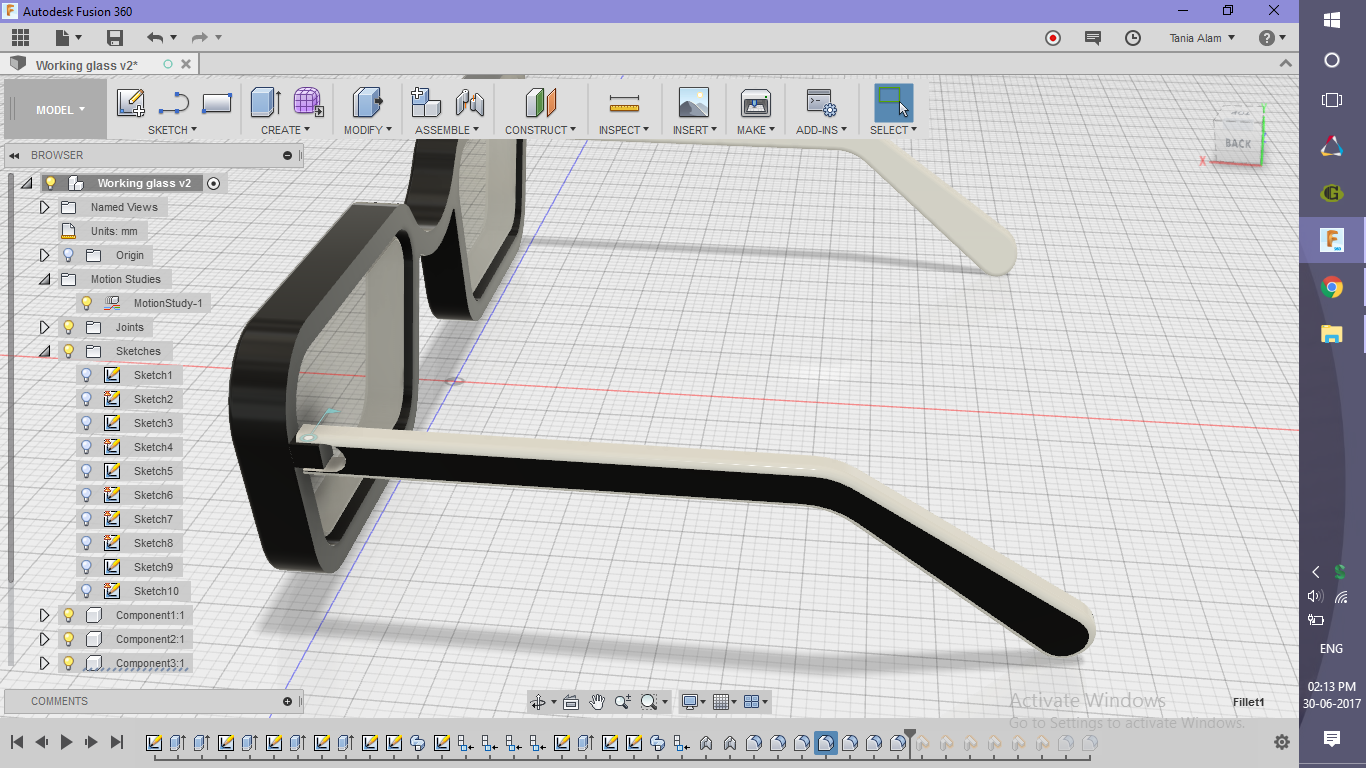Image resolution: width=1366 pixels, height=768 pixels.
Task: Toggle visibility bulb of Sketch1
Action: tap(87, 375)
